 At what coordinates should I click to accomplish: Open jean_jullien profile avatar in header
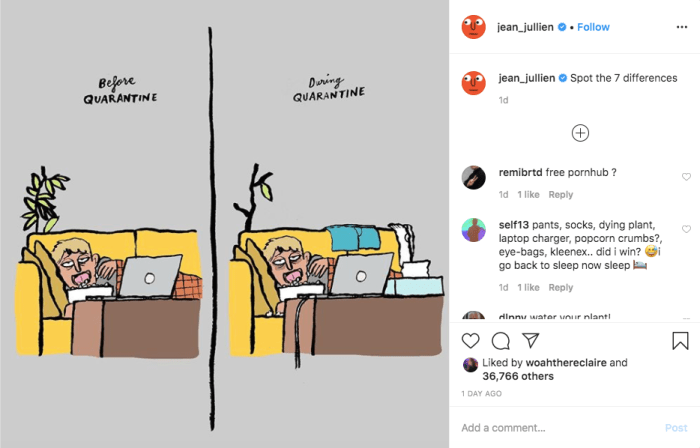click(x=474, y=27)
